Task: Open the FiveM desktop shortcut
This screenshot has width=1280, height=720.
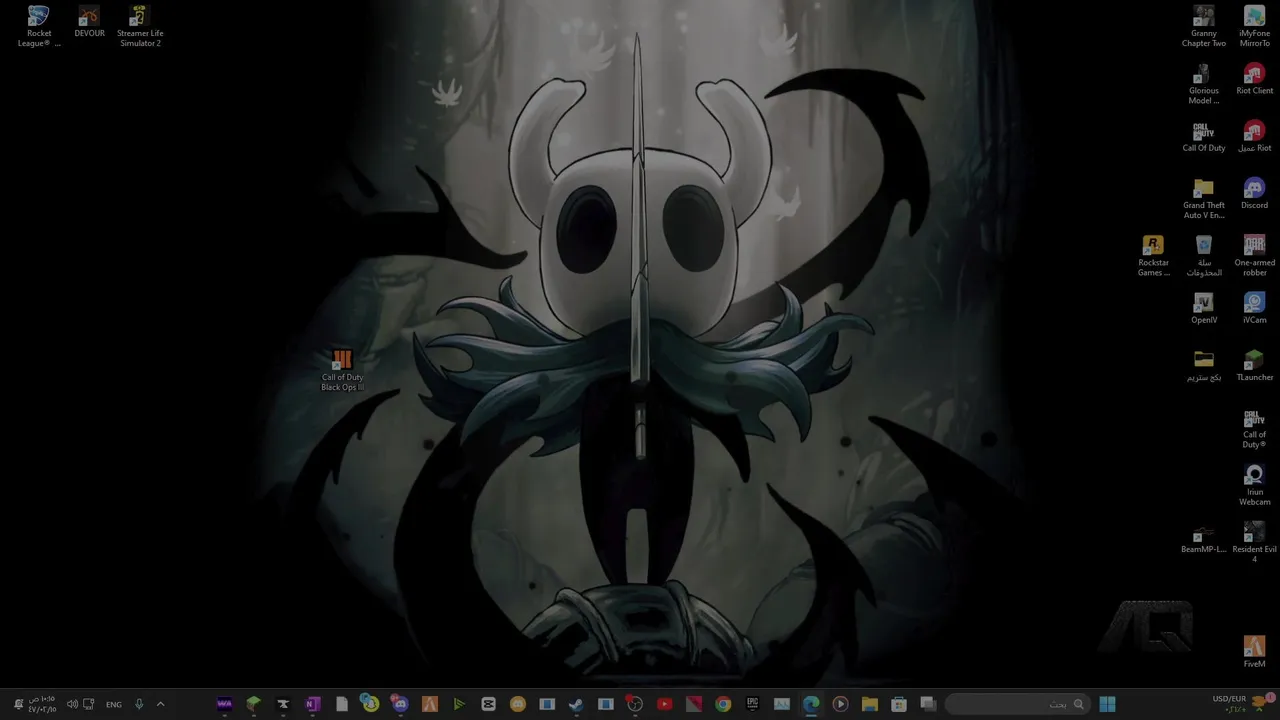Action: [1254, 652]
